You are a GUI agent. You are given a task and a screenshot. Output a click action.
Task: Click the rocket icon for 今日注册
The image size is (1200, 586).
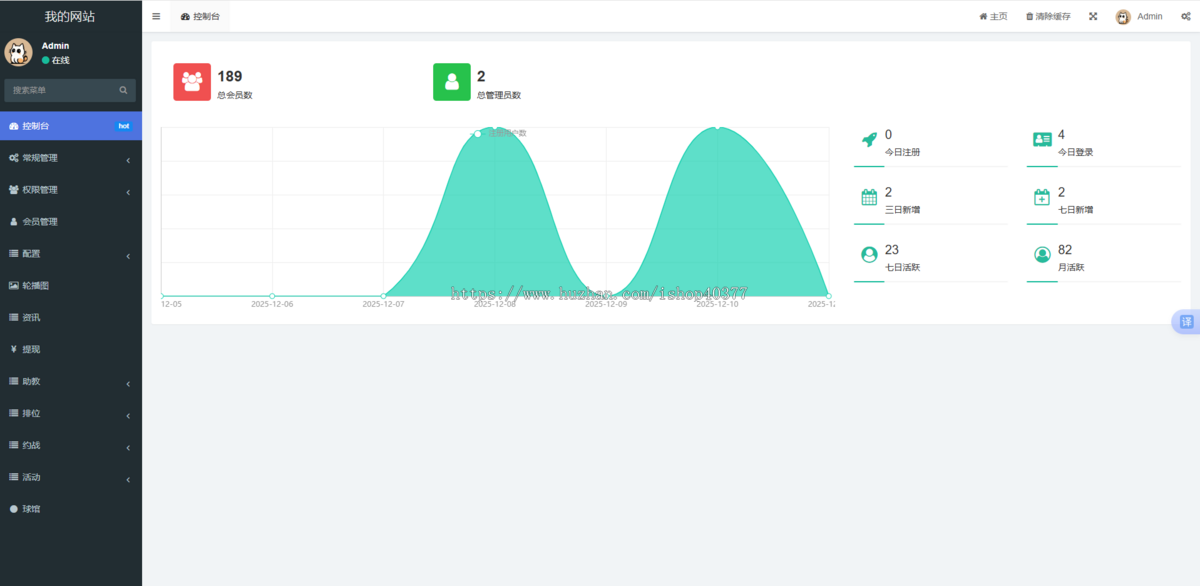869,140
